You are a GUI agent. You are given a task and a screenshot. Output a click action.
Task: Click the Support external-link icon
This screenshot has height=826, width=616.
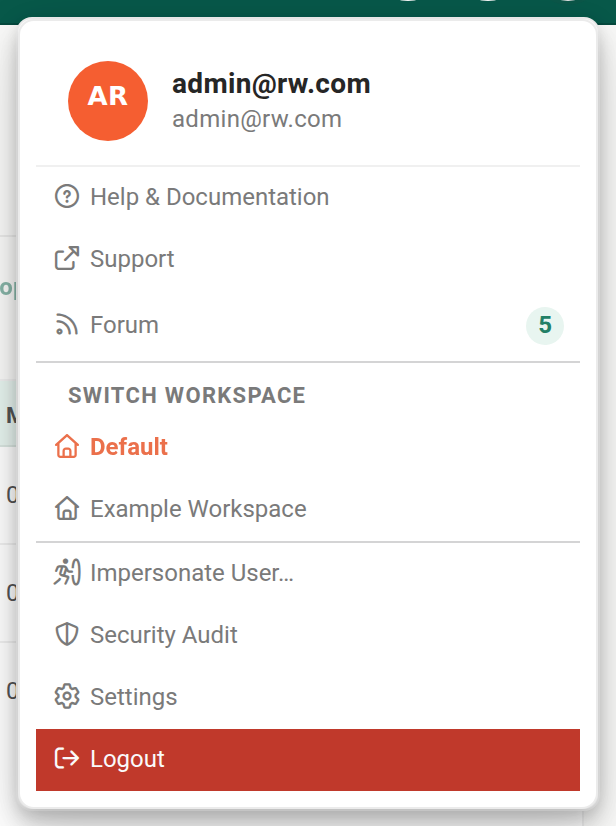coord(67,259)
